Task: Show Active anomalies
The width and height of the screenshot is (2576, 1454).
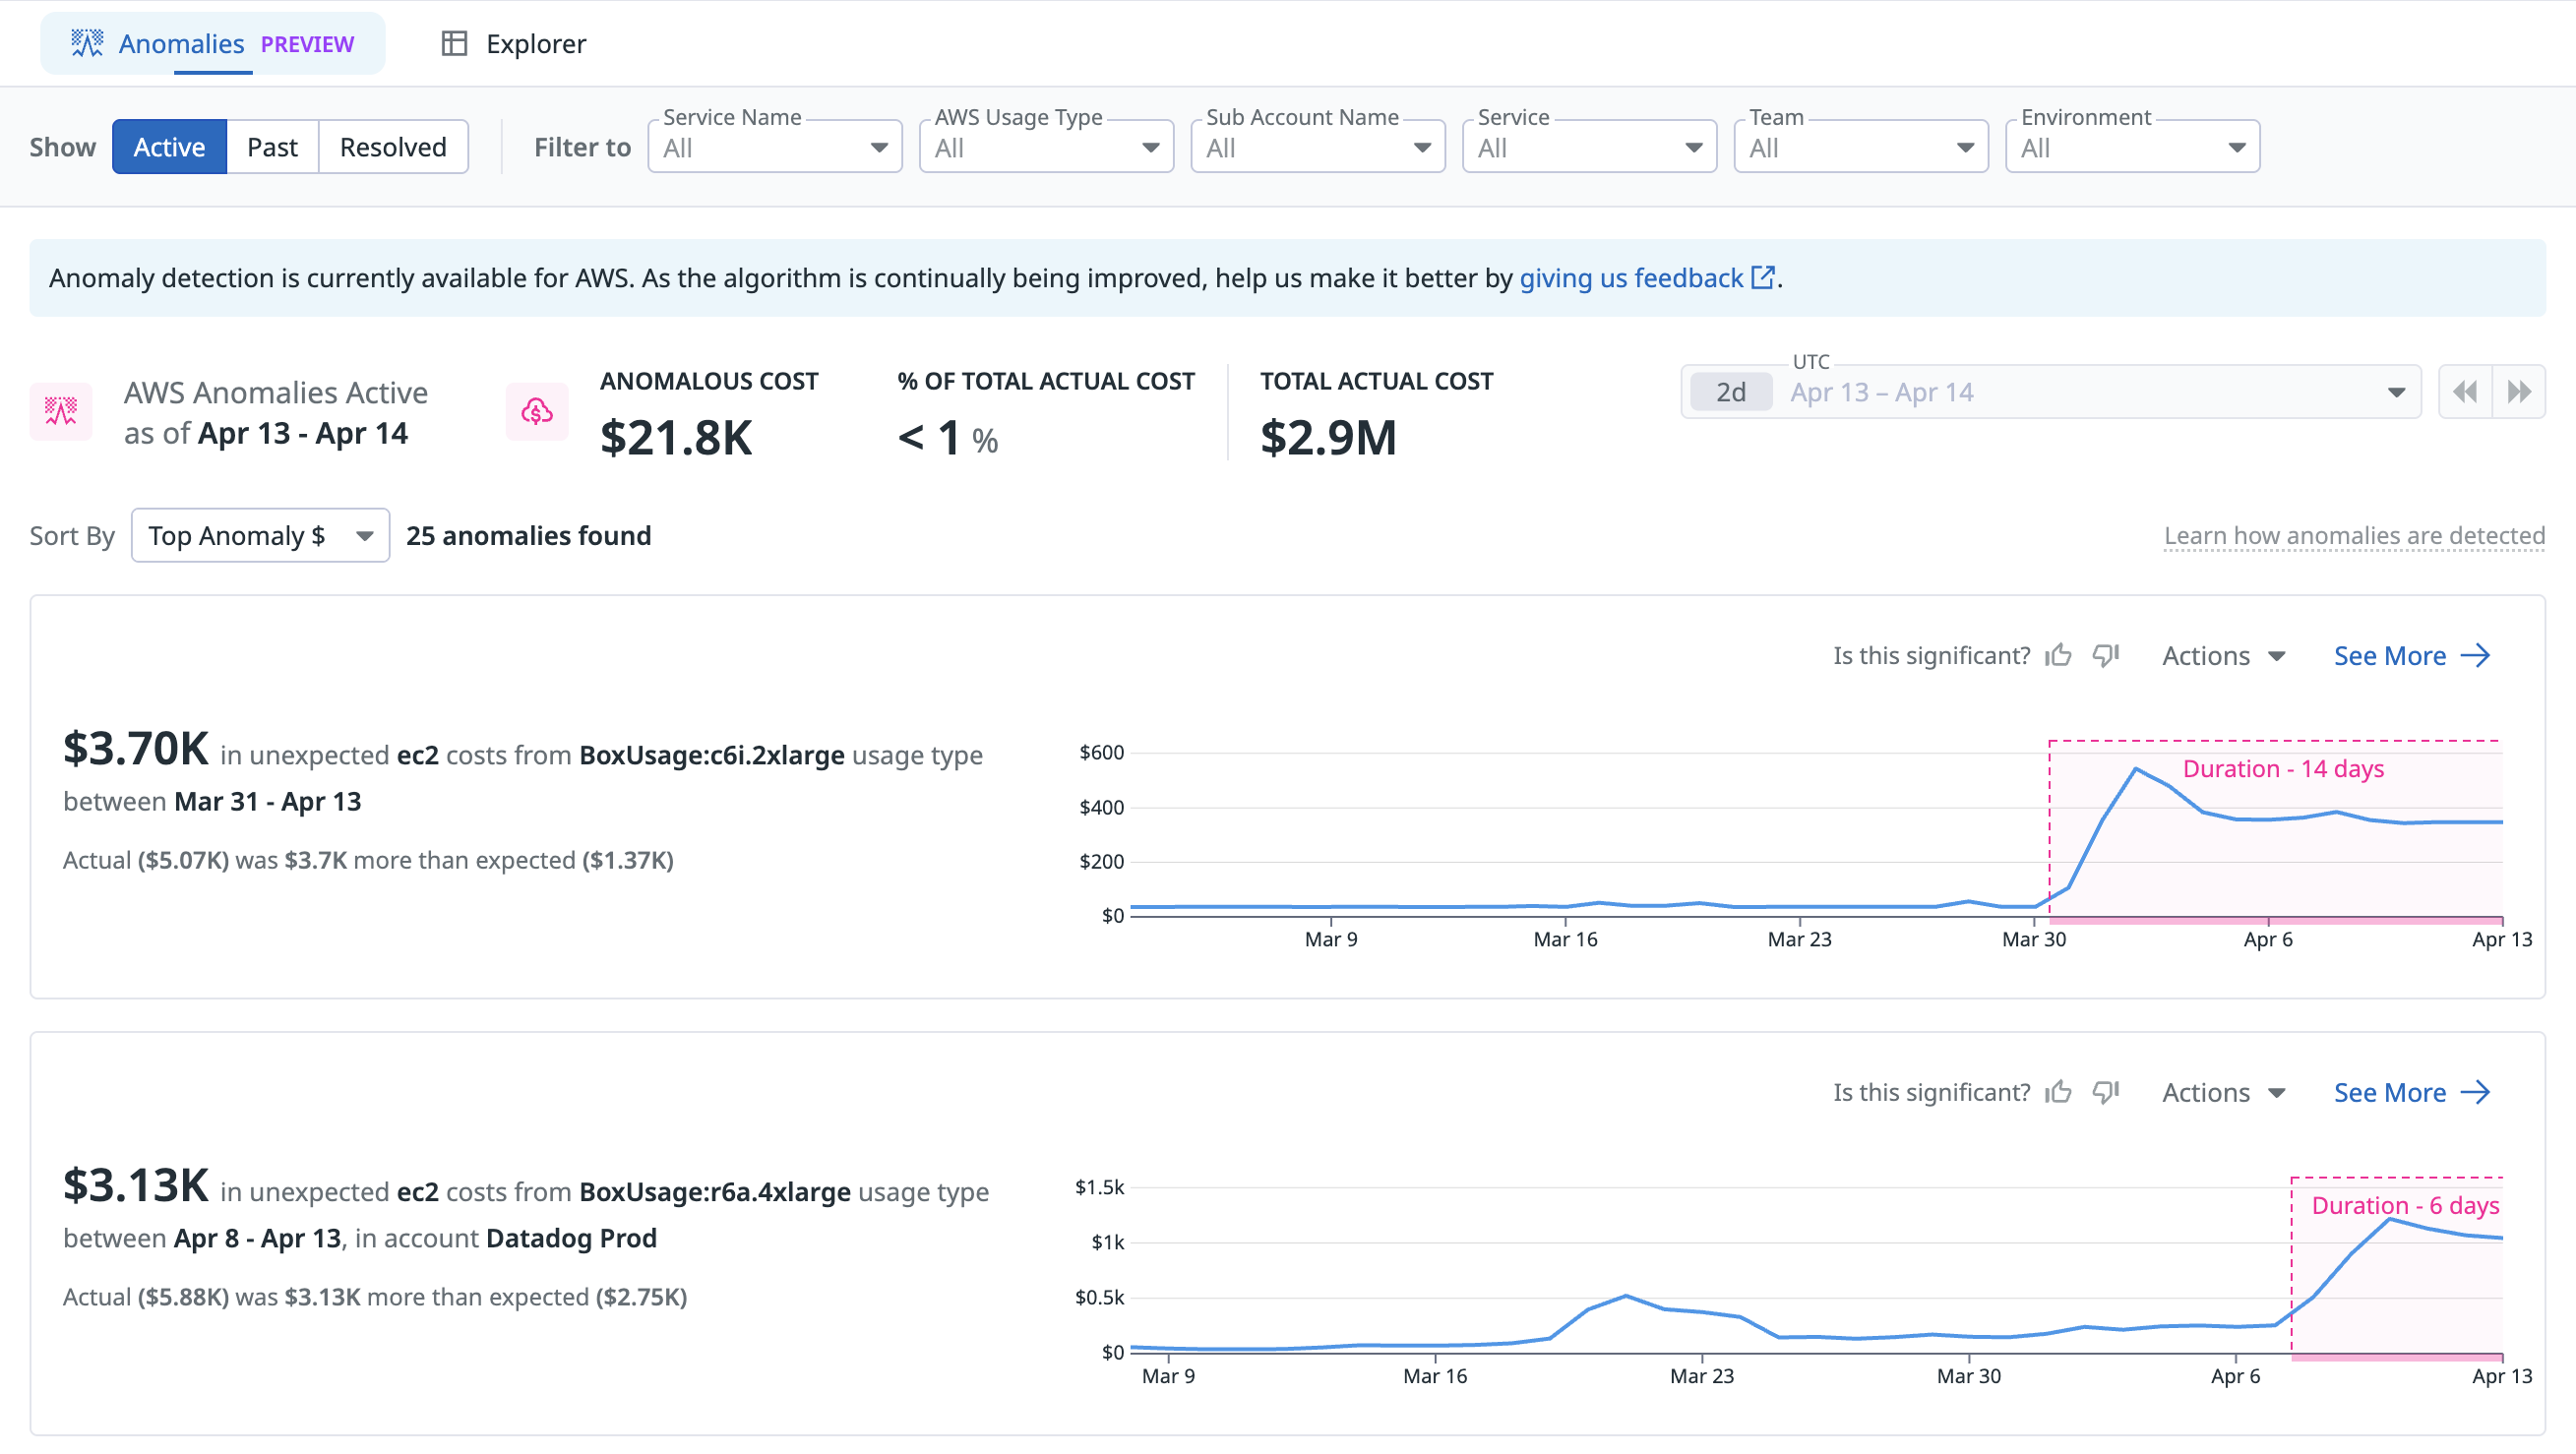Action: tap(169, 147)
